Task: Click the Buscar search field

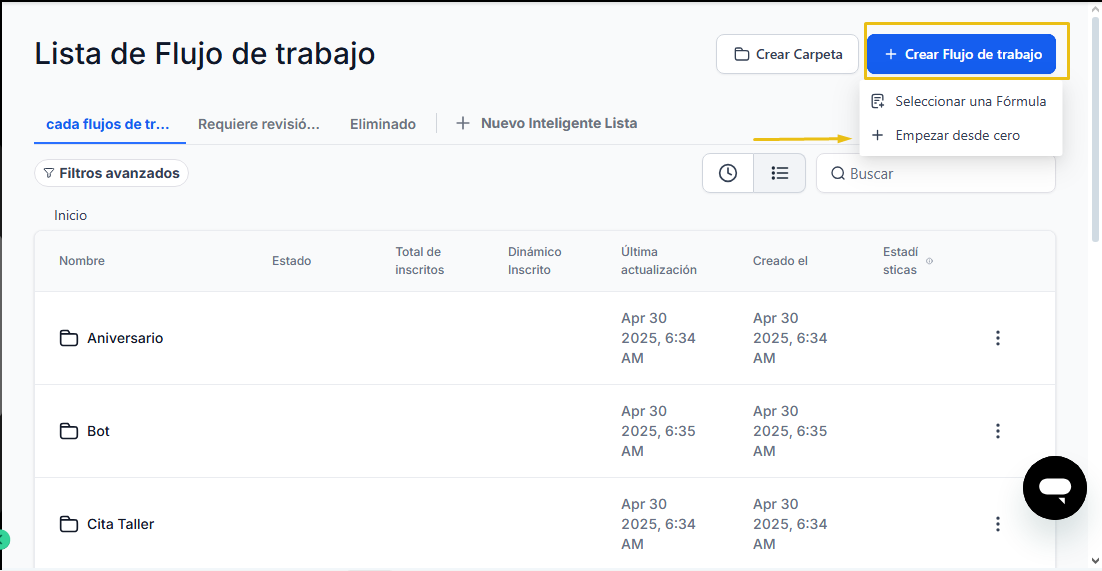Action: [935, 173]
